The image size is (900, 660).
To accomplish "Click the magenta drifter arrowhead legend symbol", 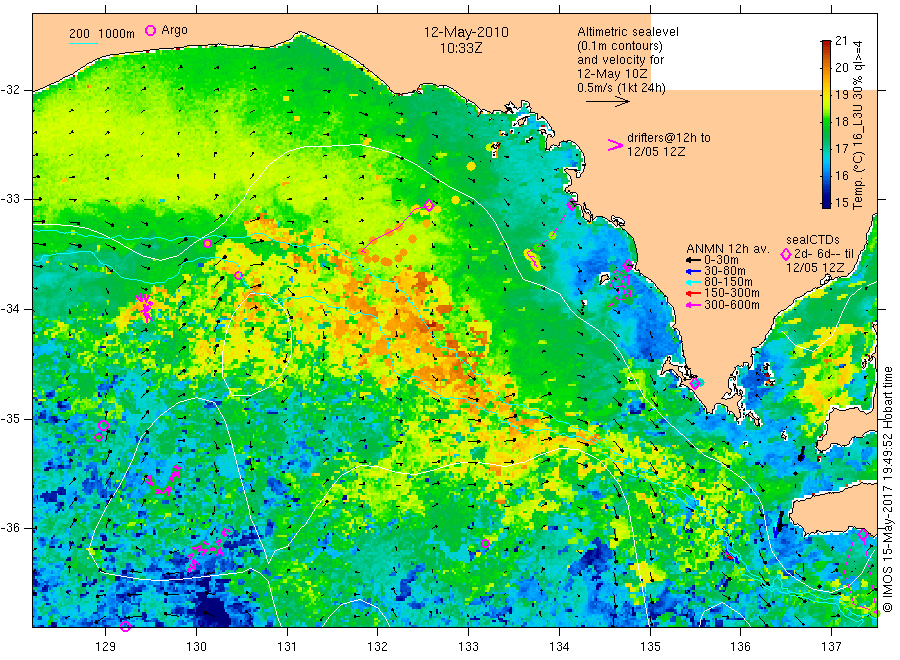I will (x=615, y=145).
